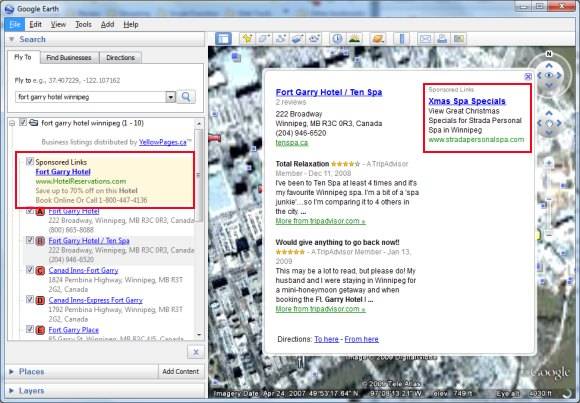Click the Add Polygon toolbar icon
Viewport: 580px width, 403px height.
click(x=264, y=38)
